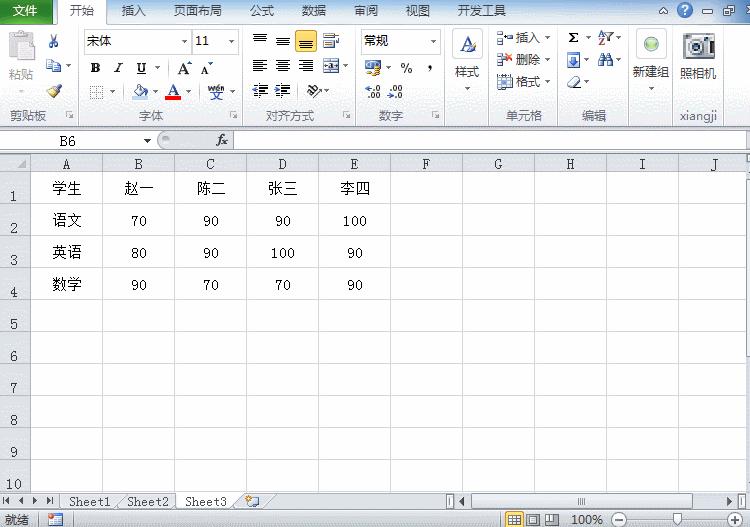Click Insert cells (插入) button

[x=523, y=37]
